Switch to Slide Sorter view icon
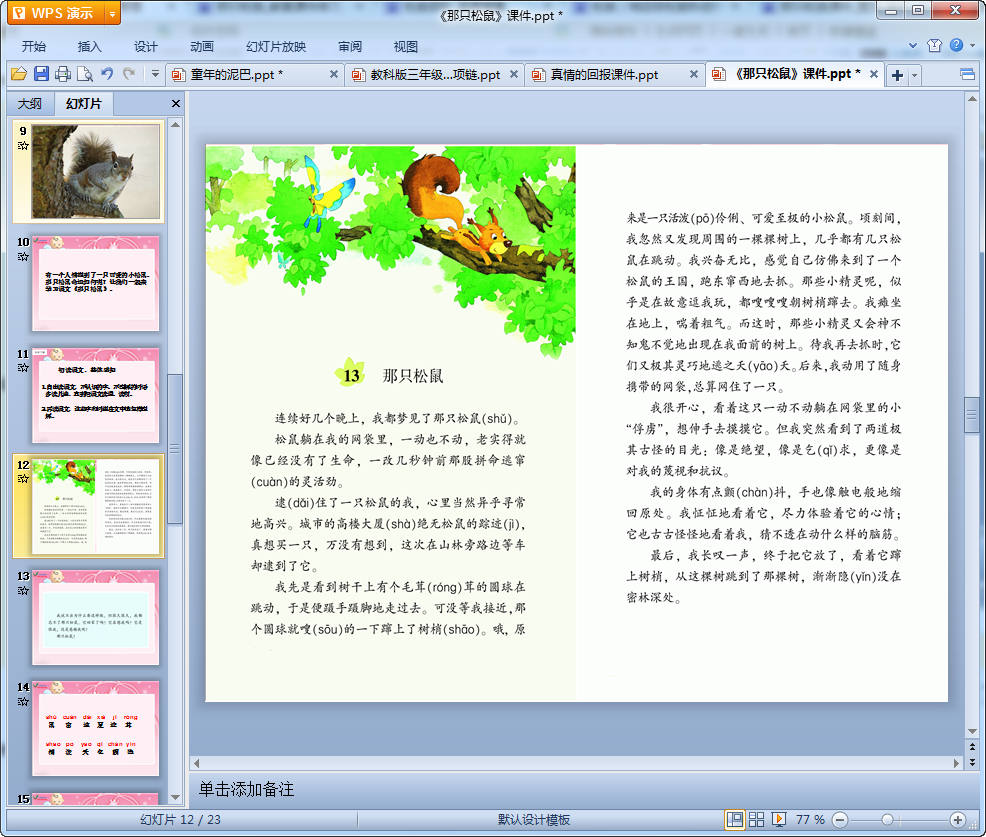This screenshot has height=837, width=986. (756, 819)
